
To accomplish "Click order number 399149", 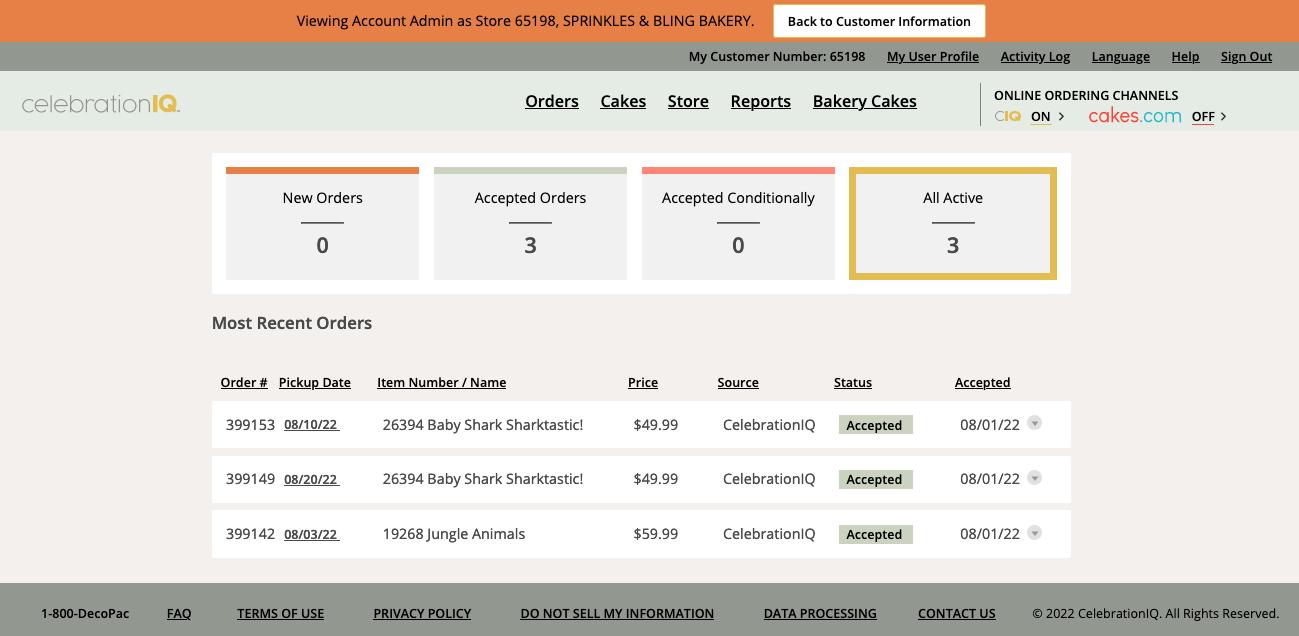I will [x=250, y=479].
